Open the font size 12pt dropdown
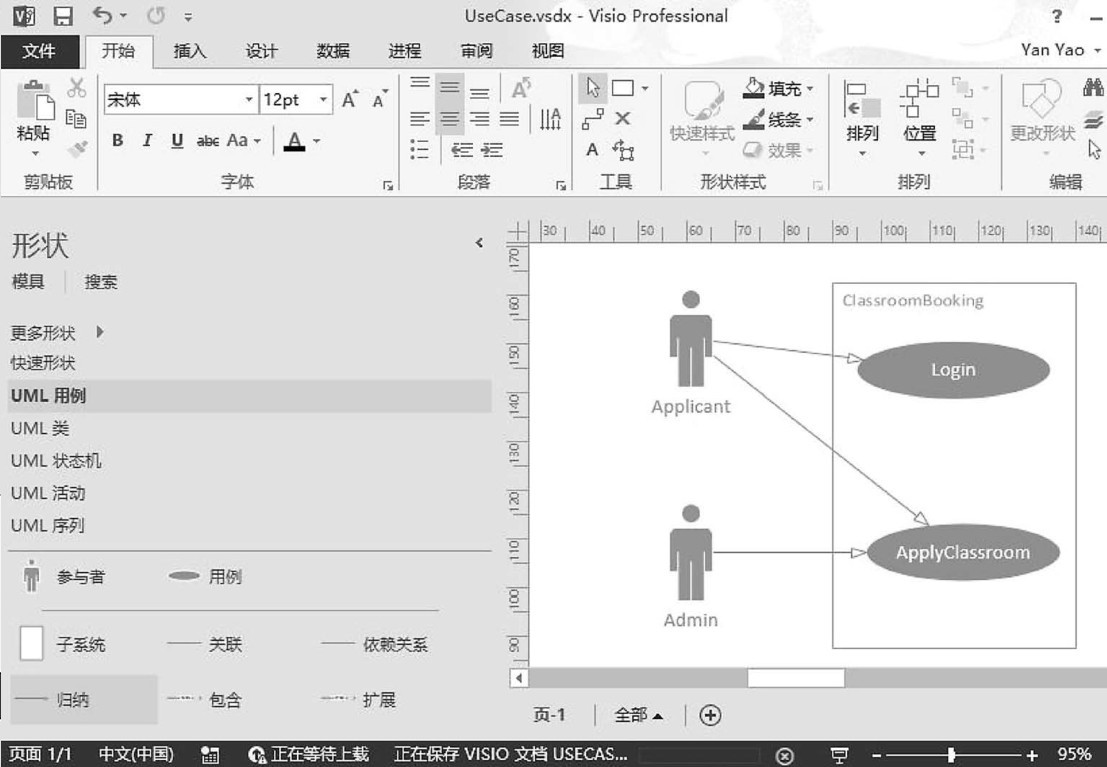Screen dimensions: 1107x767 323,100
